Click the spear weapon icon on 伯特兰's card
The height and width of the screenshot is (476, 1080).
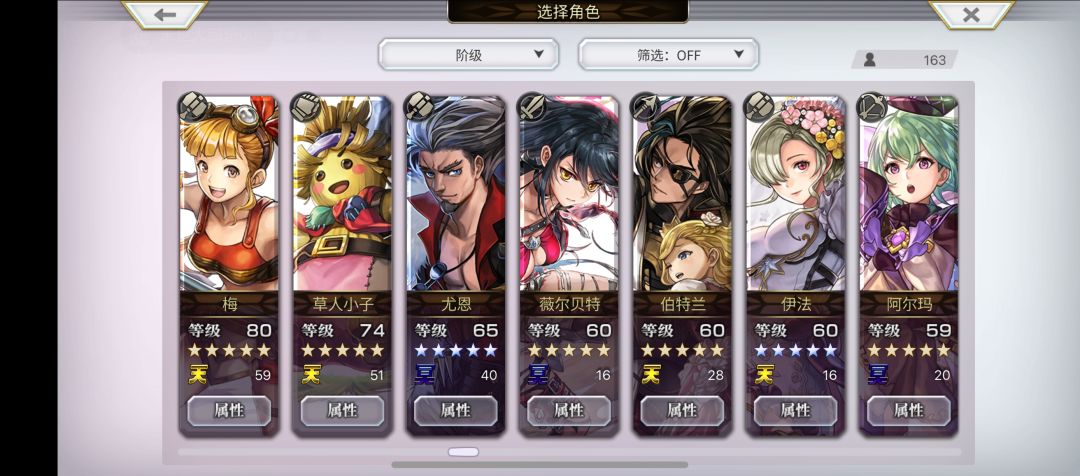pos(645,107)
